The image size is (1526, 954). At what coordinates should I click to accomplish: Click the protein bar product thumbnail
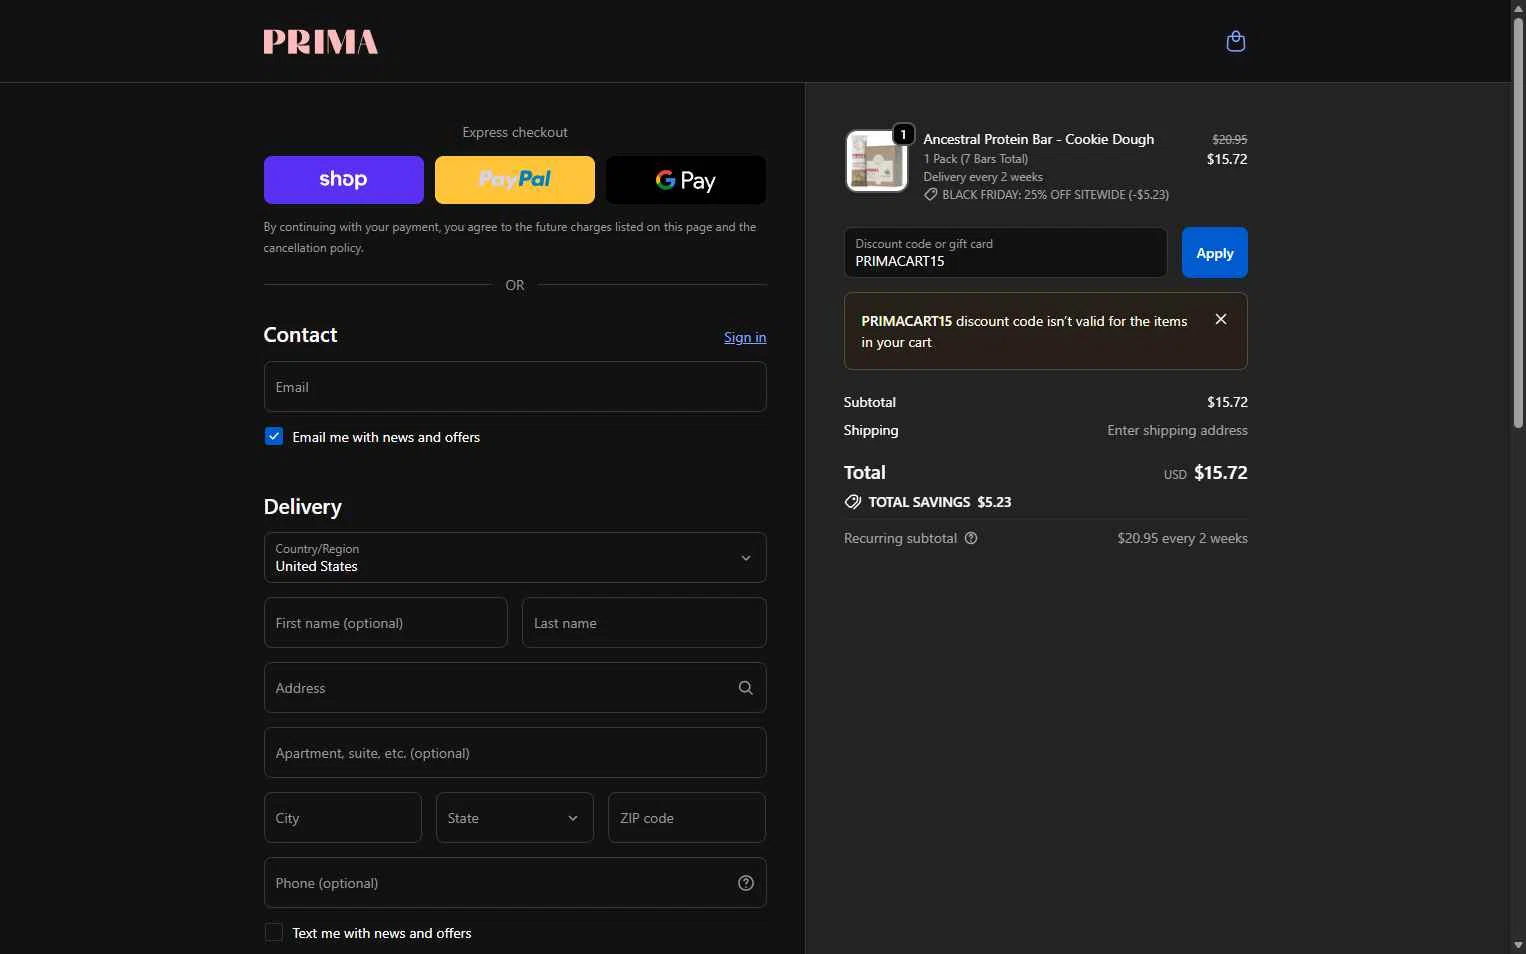click(x=877, y=161)
